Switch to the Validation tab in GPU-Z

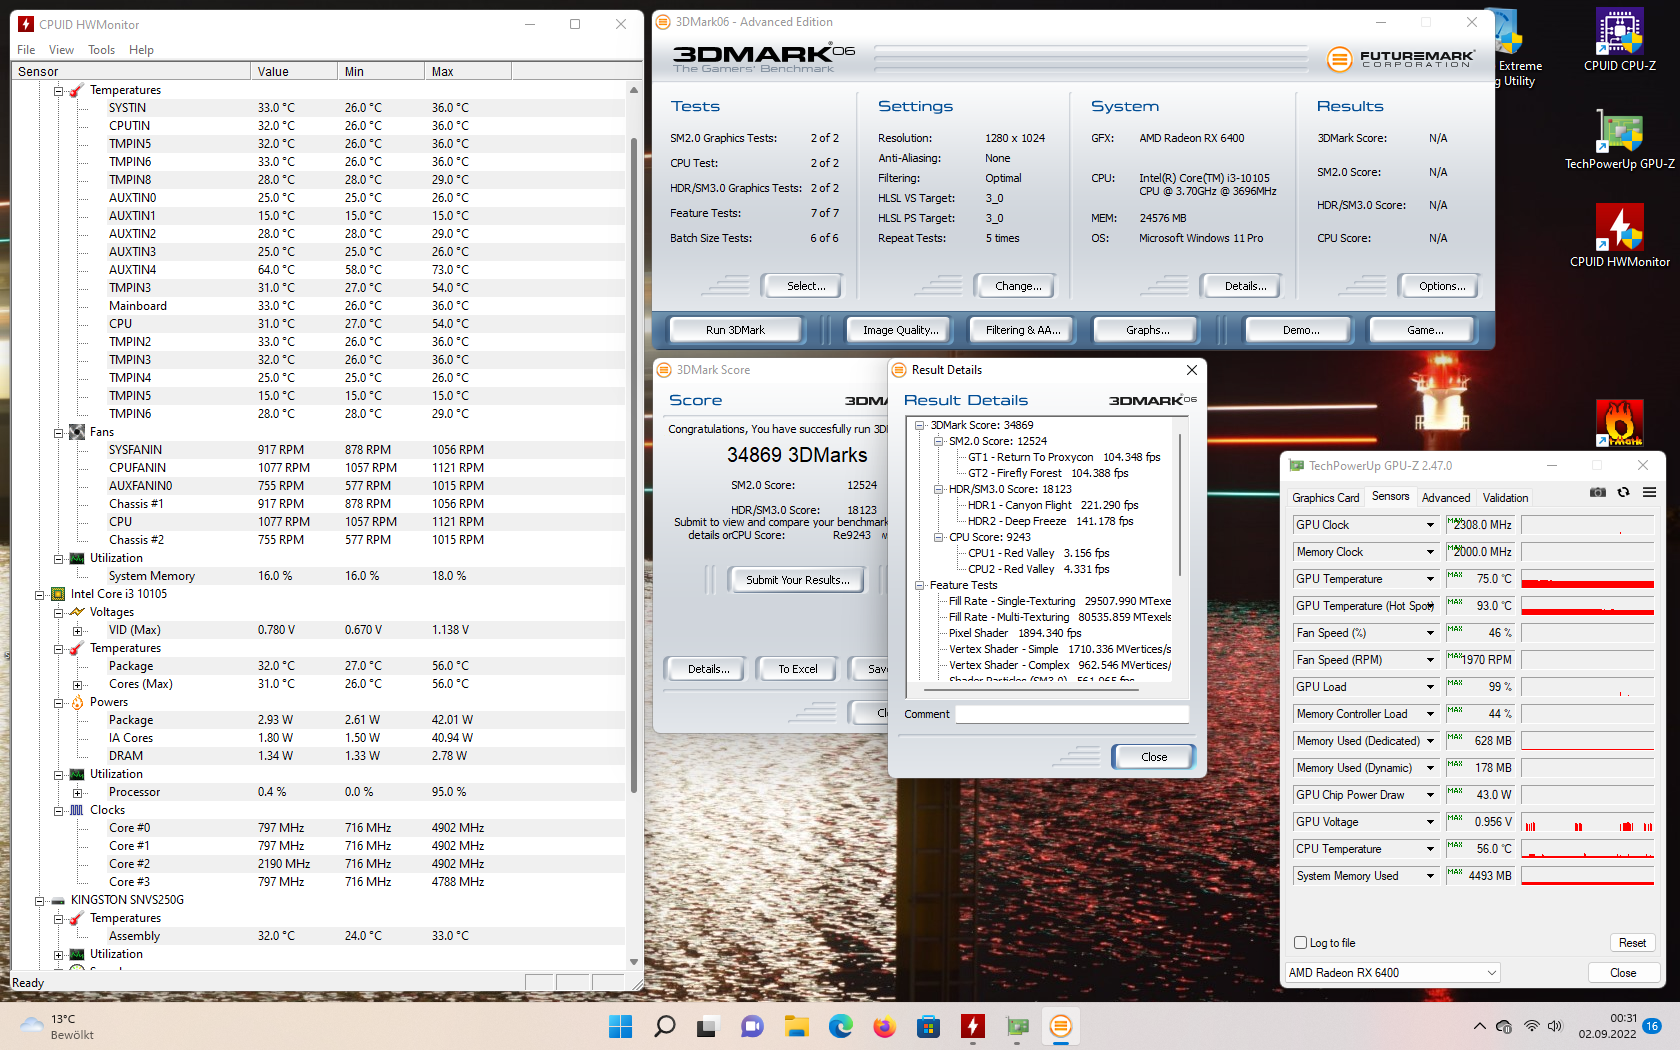coord(1505,498)
